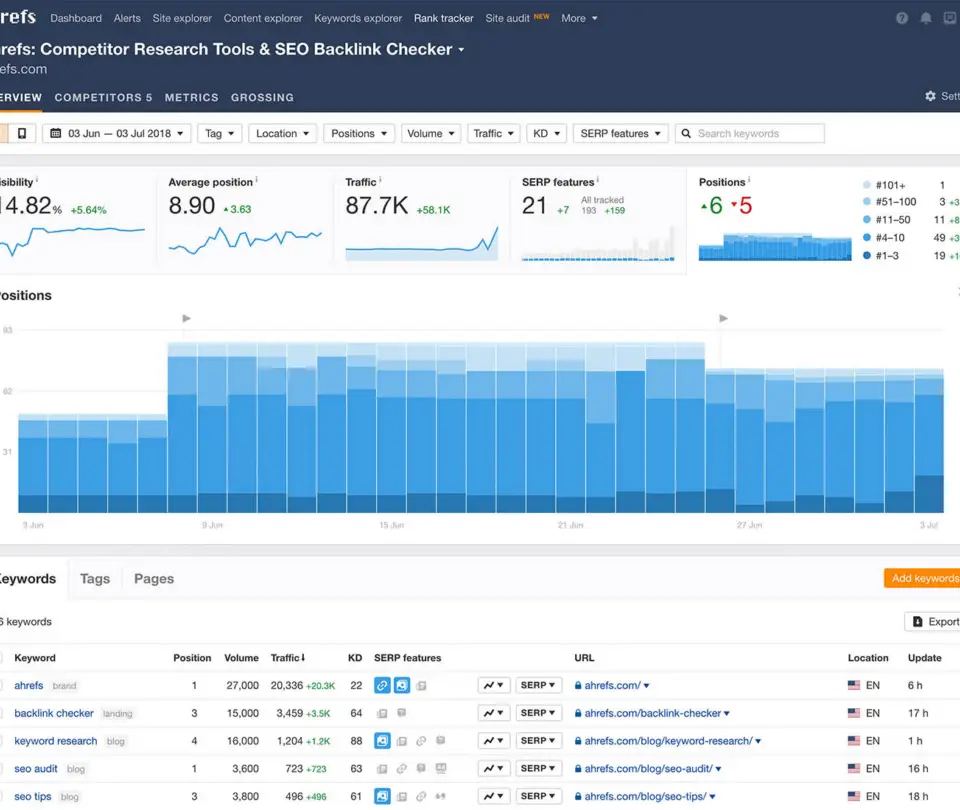Open history chart button for keyword research
960x810 pixels.
coord(493,741)
